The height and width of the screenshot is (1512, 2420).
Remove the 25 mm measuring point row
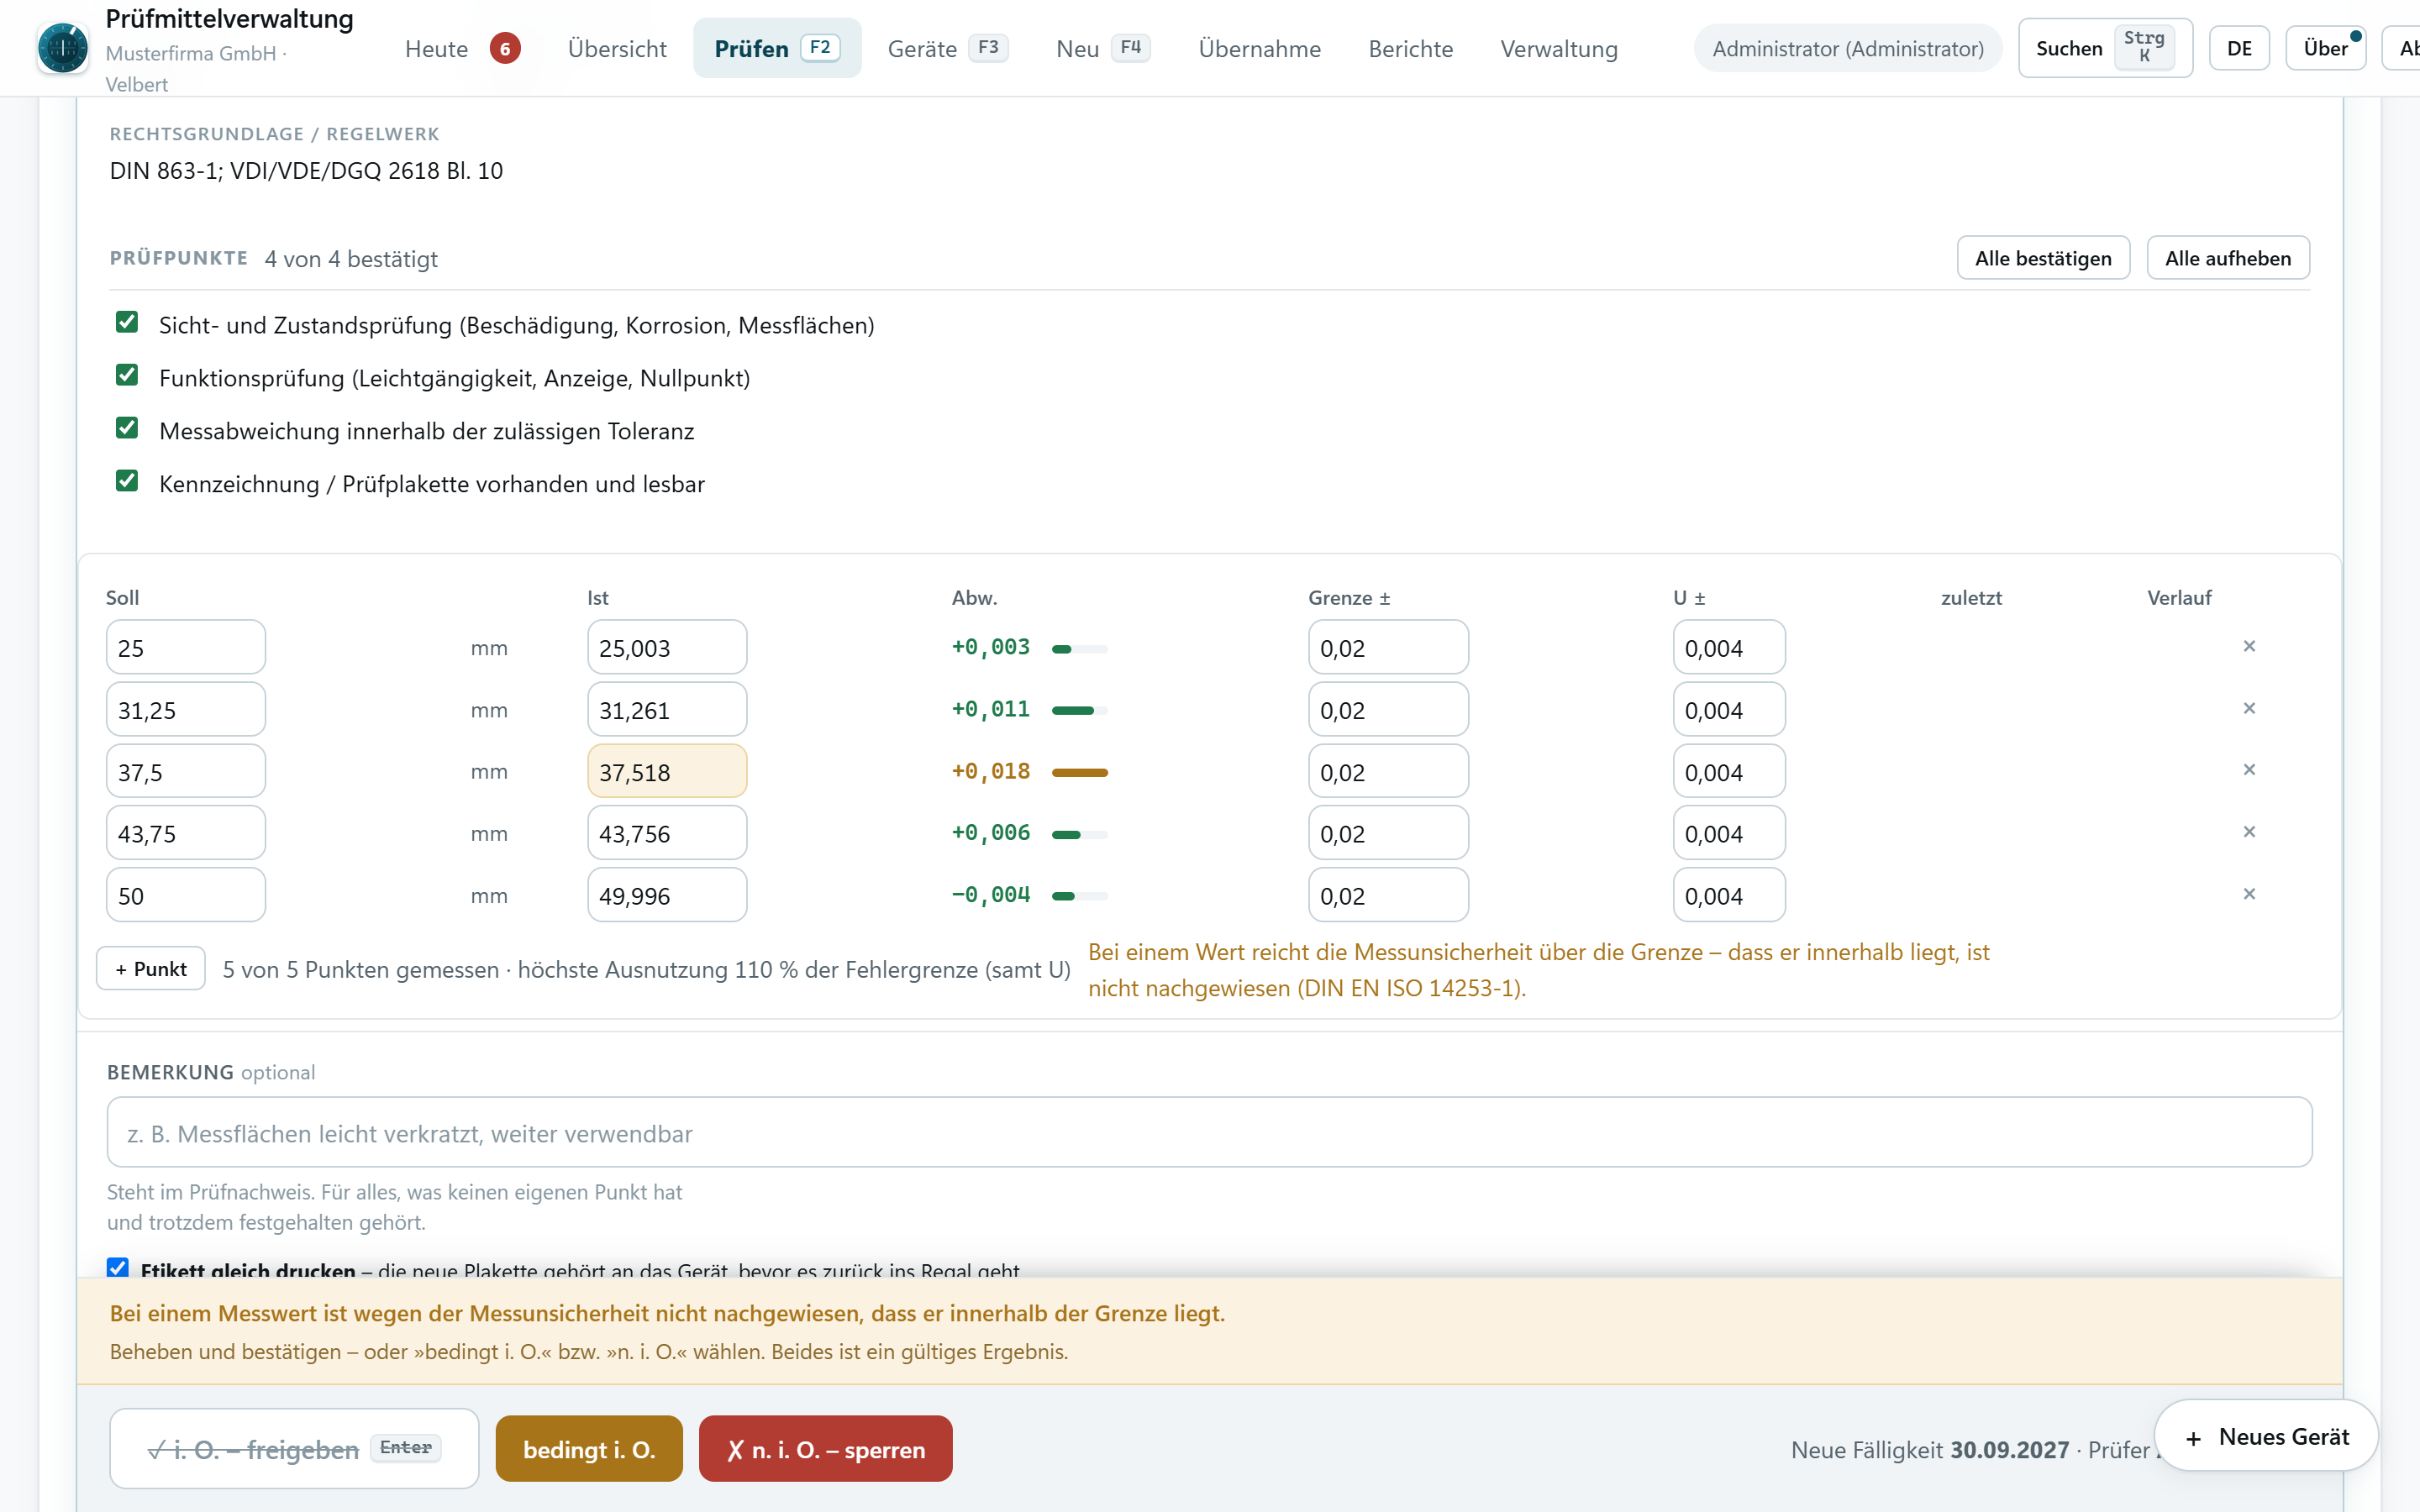[2249, 646]
